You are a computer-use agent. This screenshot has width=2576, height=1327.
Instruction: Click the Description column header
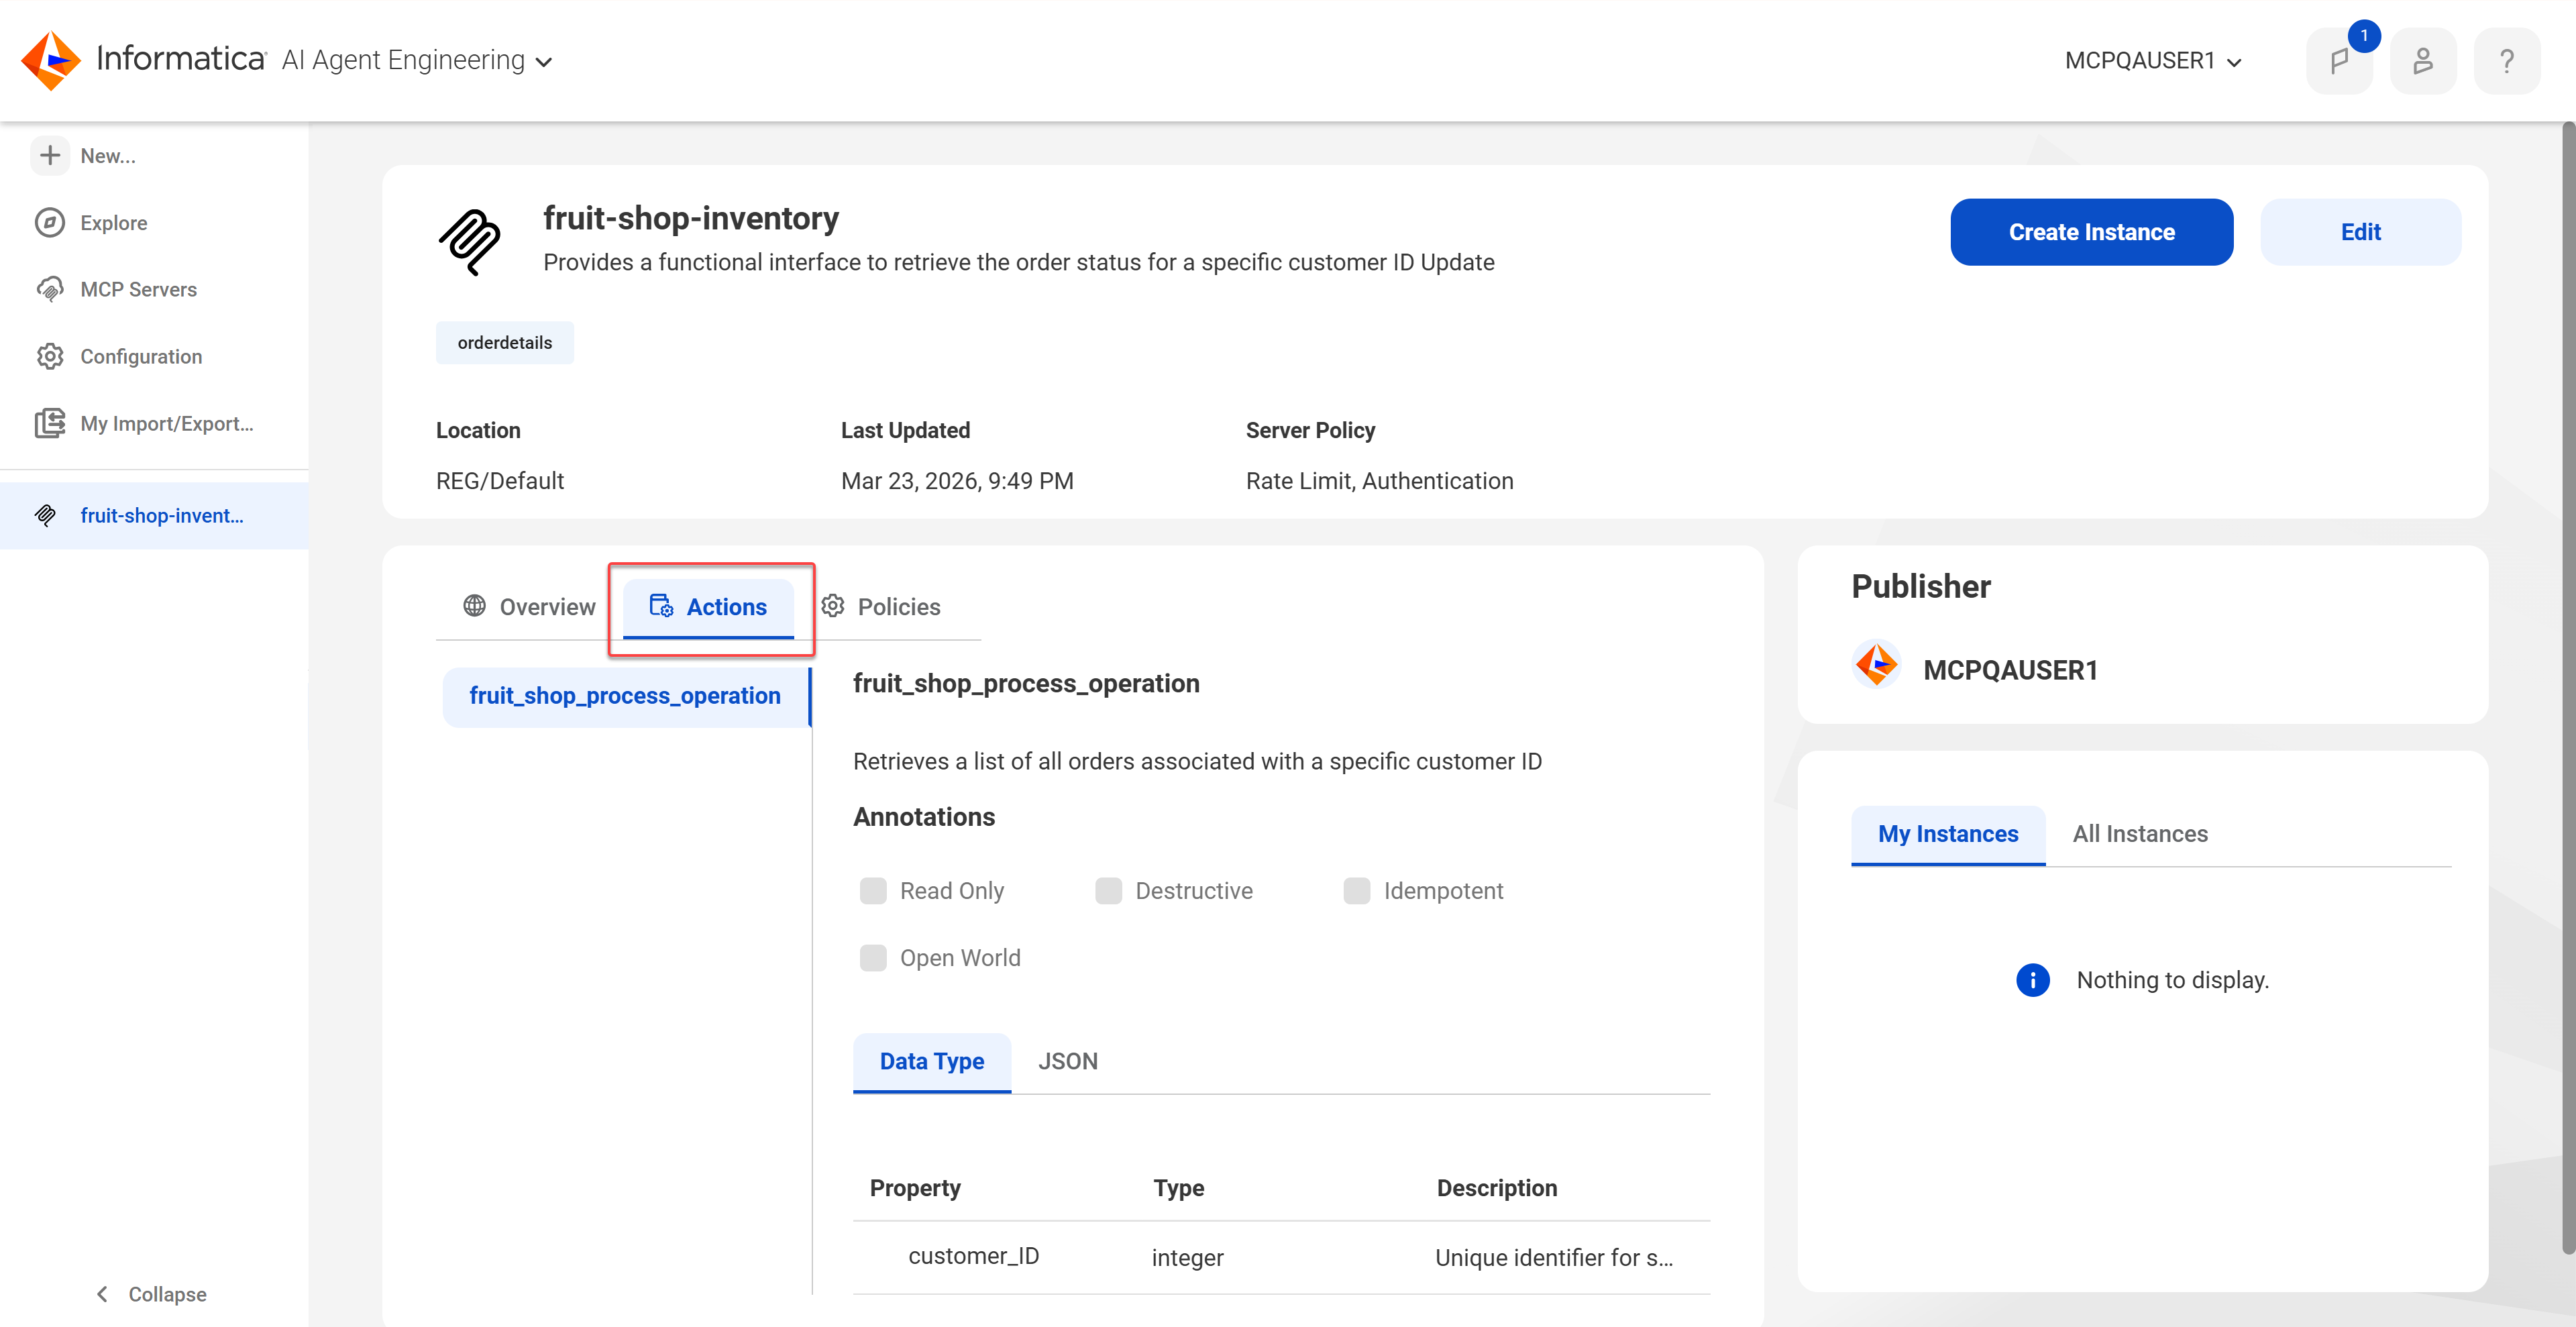pyautogui.click(x=1497, y=1188)
